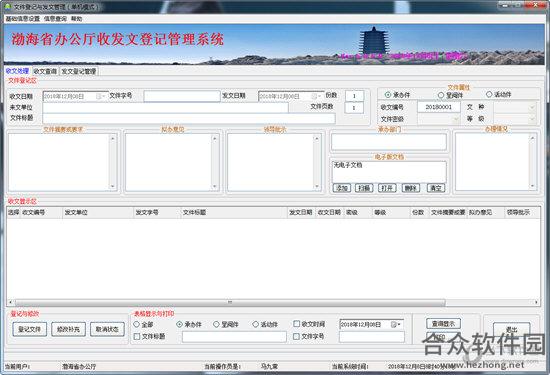The width and height of the screenshot is (550, 375).
Task: Select the 活动件 radio in print options
Action: tap(256, 324)
